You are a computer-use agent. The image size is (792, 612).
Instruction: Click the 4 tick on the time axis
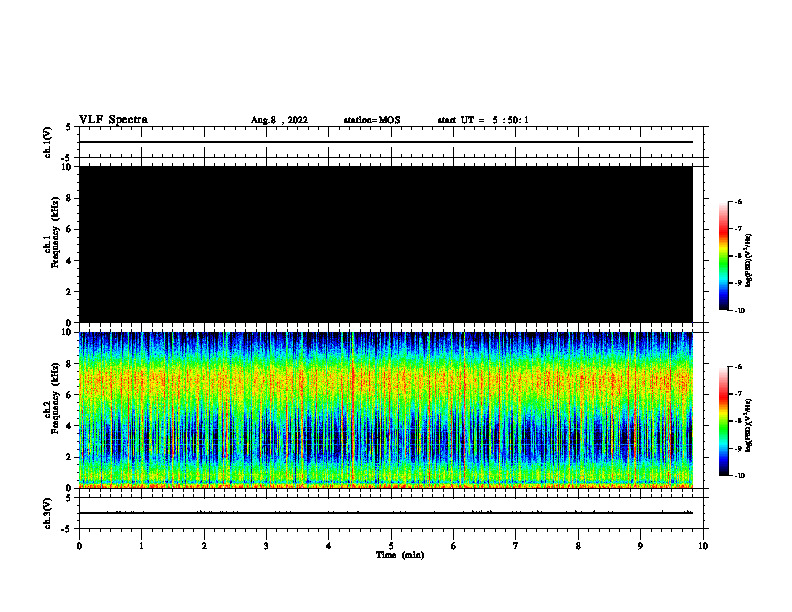click(329, 546)
